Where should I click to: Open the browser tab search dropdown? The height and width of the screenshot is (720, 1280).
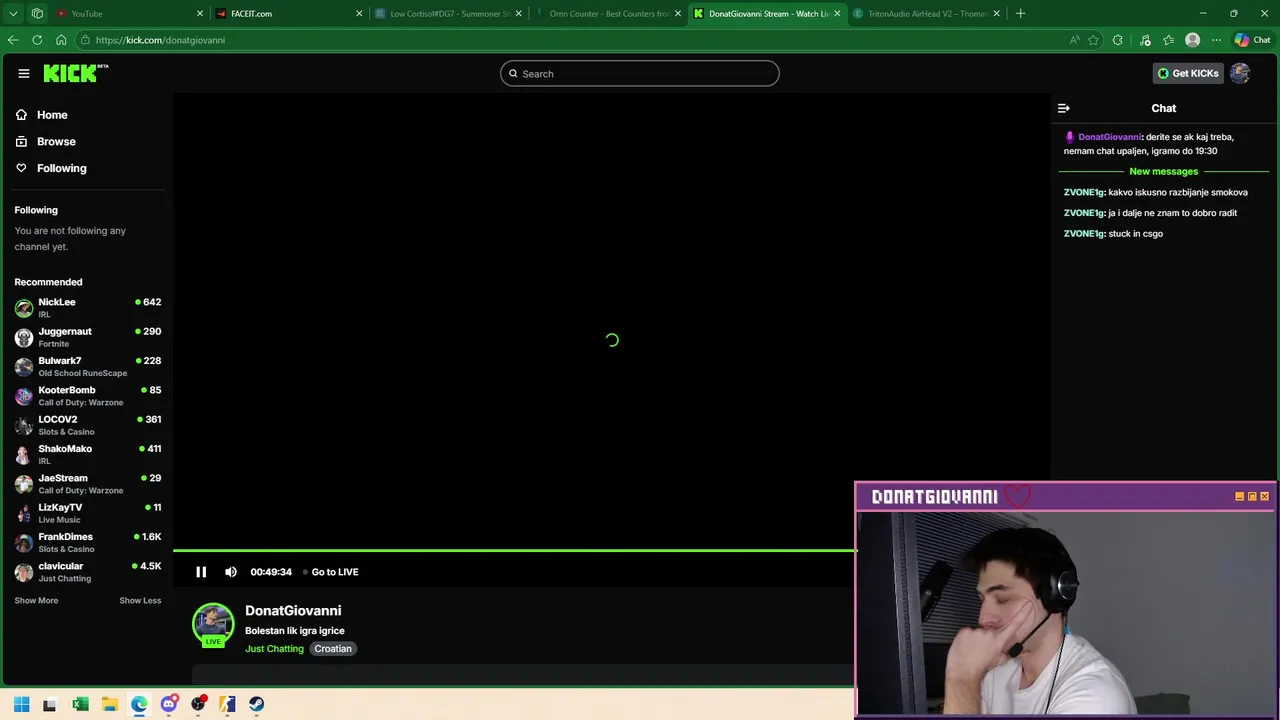click(13, 13)
